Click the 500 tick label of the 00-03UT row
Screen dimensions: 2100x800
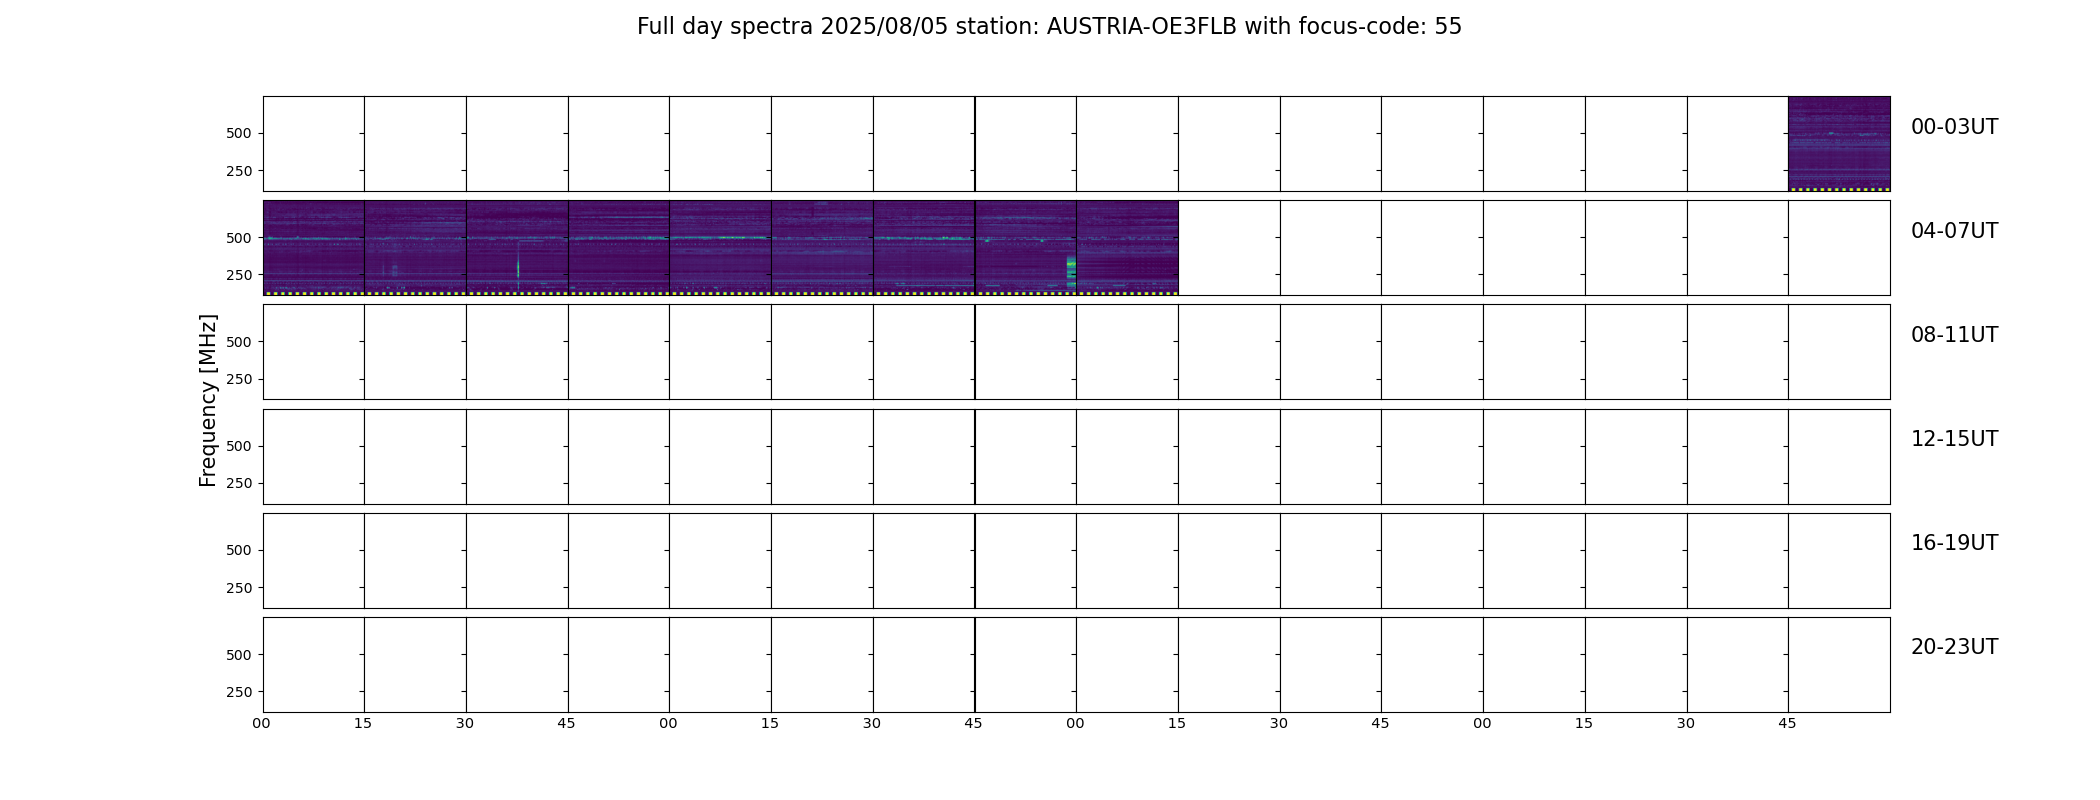(x=239, y=133)
